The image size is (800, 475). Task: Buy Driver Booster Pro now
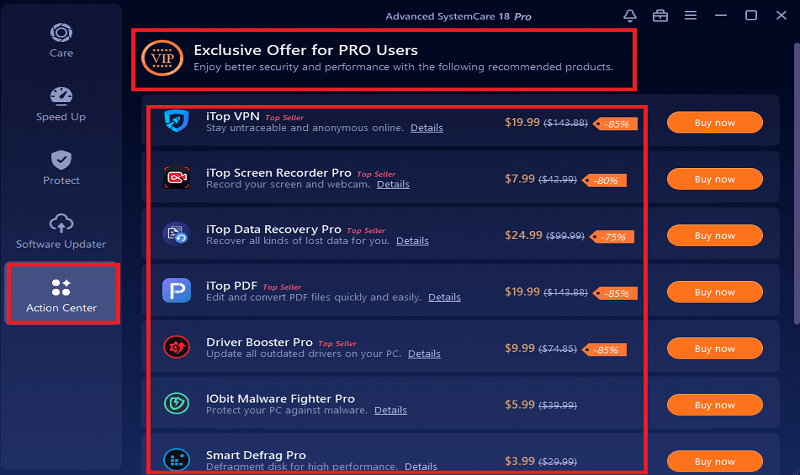pyautogui.click(x=715, y=348)
